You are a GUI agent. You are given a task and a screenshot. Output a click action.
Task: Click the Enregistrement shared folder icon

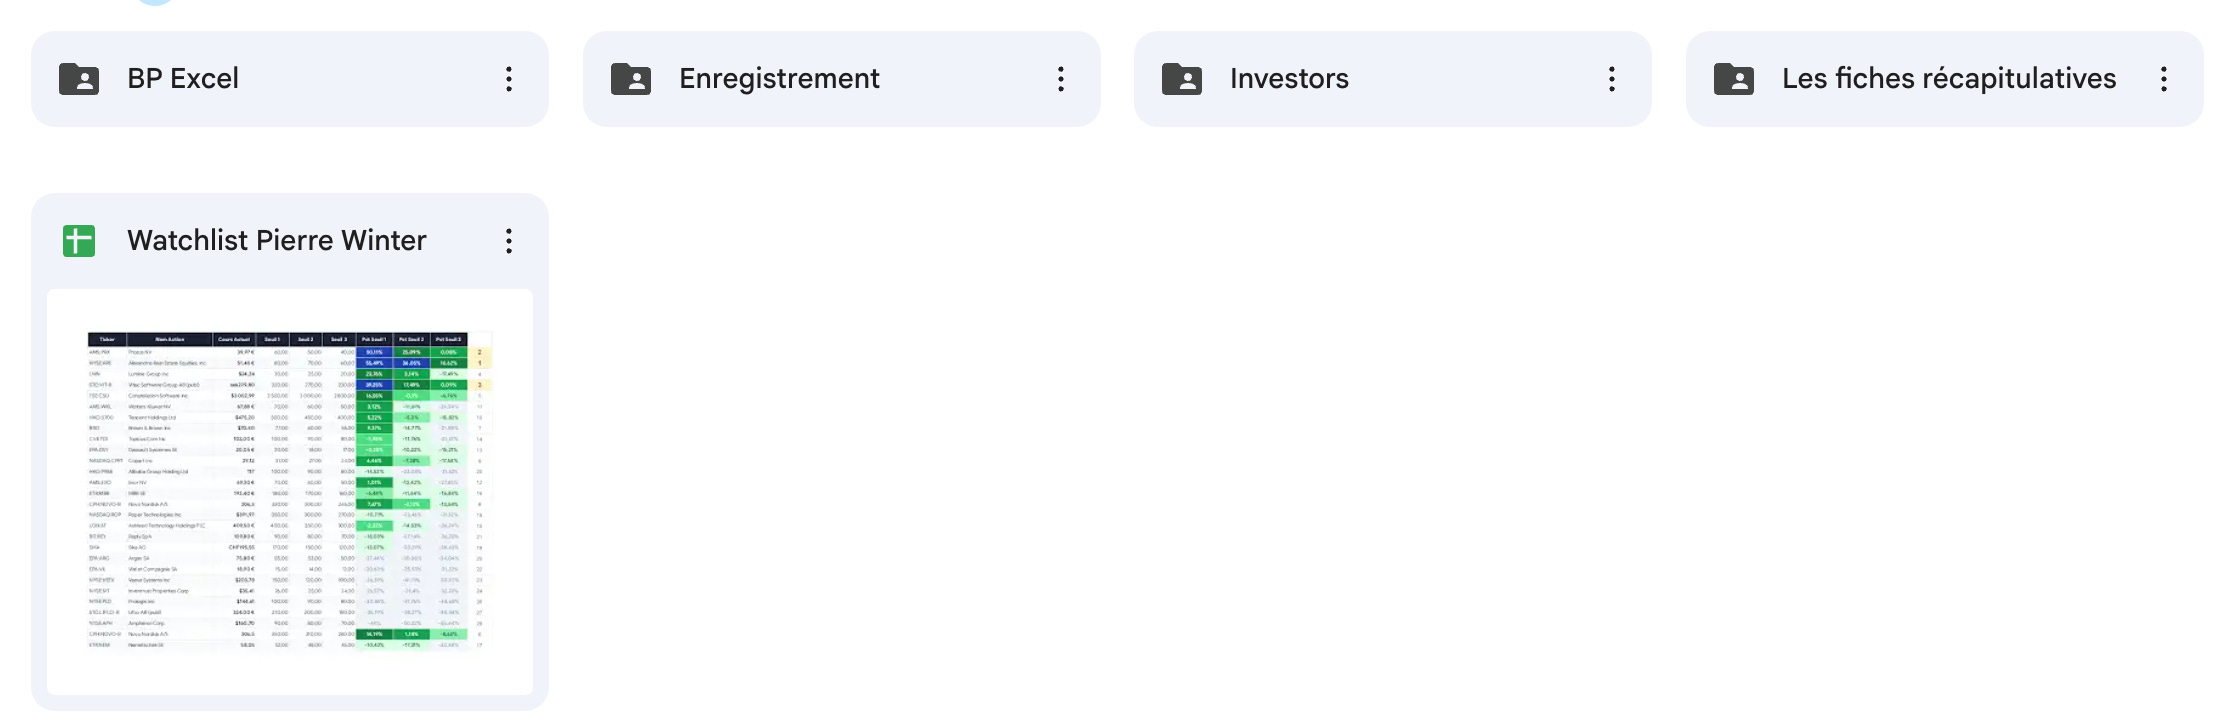[x=631, y=79]
